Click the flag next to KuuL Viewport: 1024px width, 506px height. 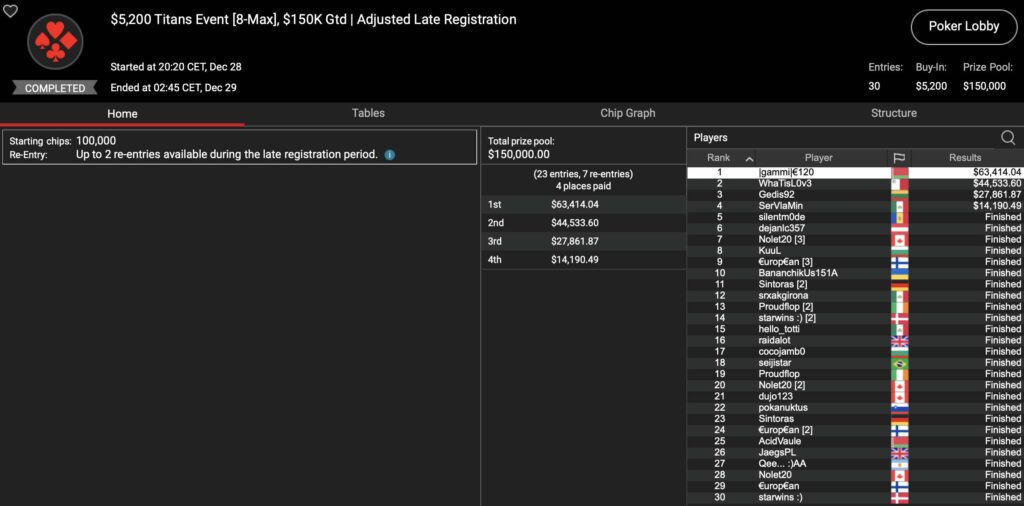tap(898, 251)
